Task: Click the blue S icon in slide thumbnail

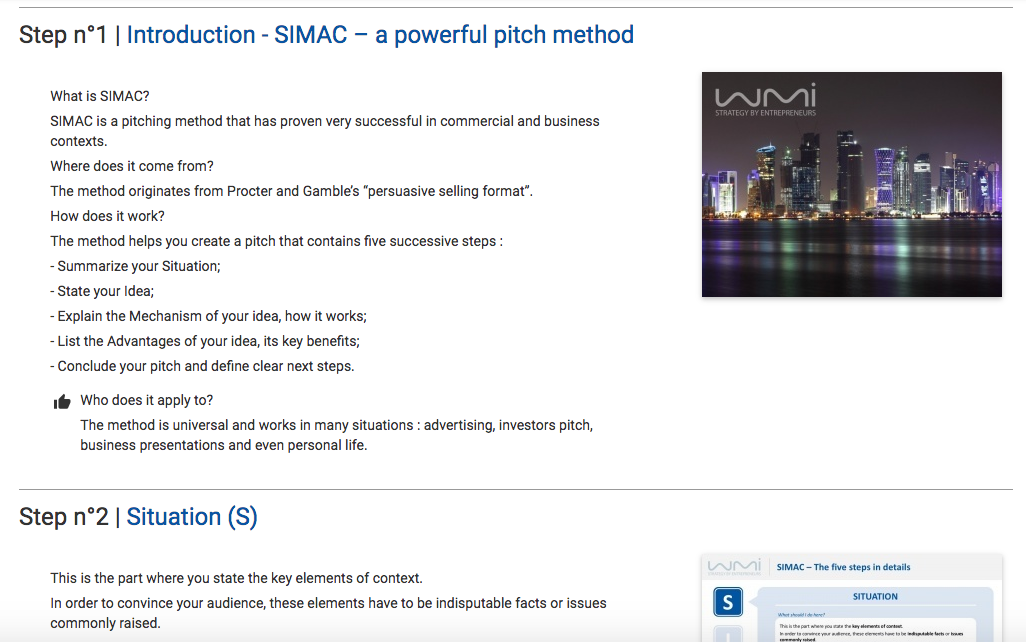Action: [x=728, y=602]
